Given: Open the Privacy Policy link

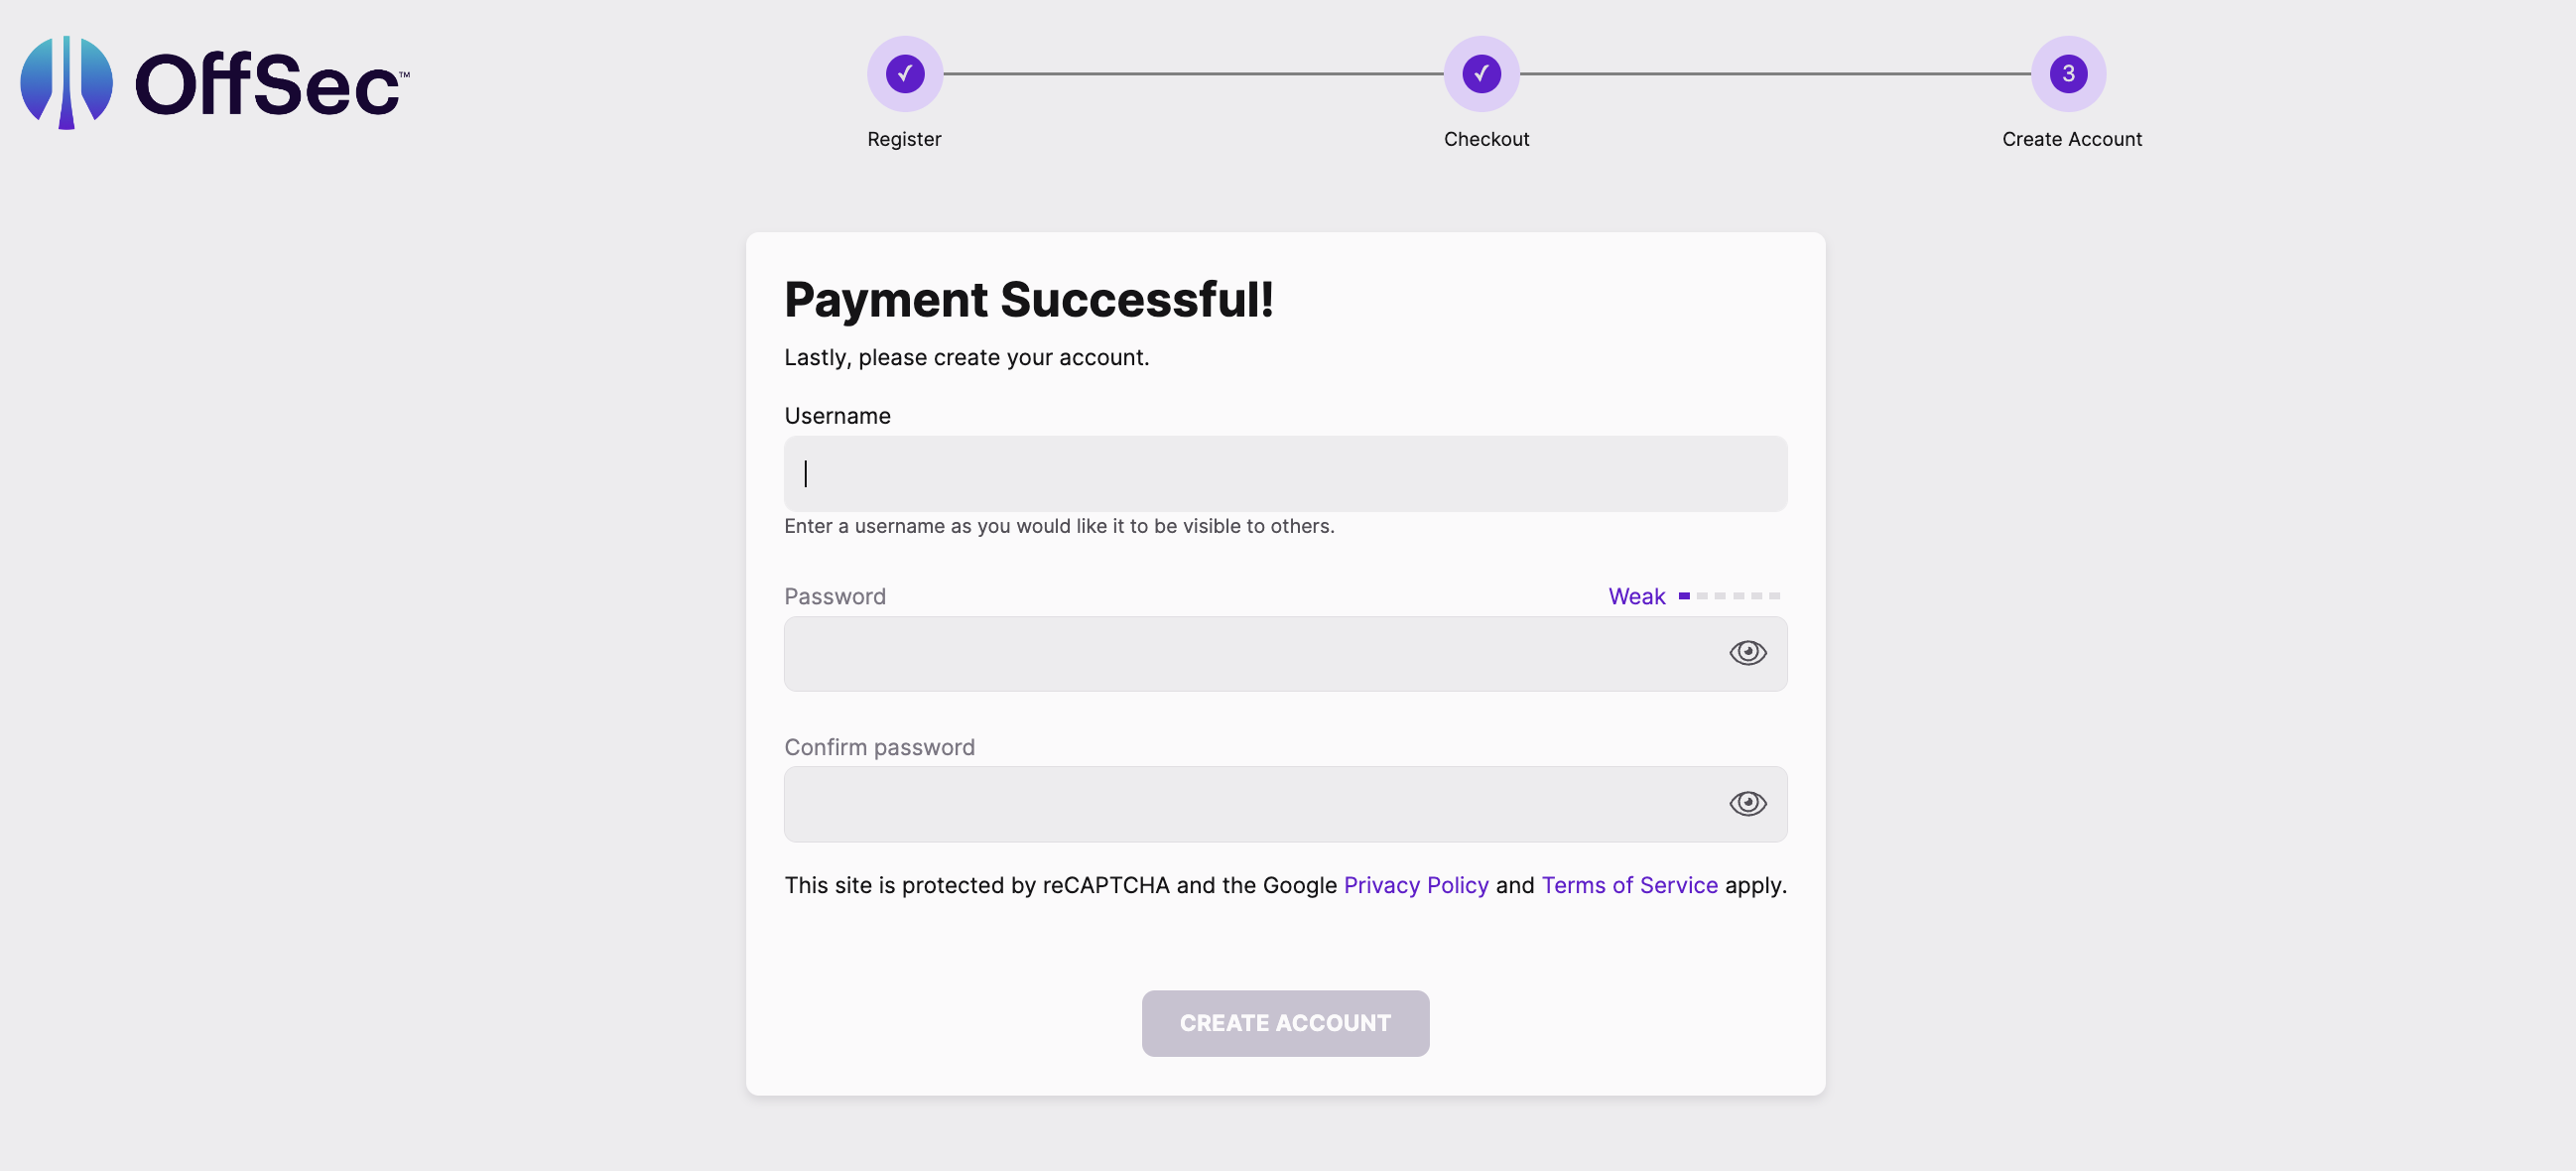Looking at the screenshot, I should point(1415,885).
